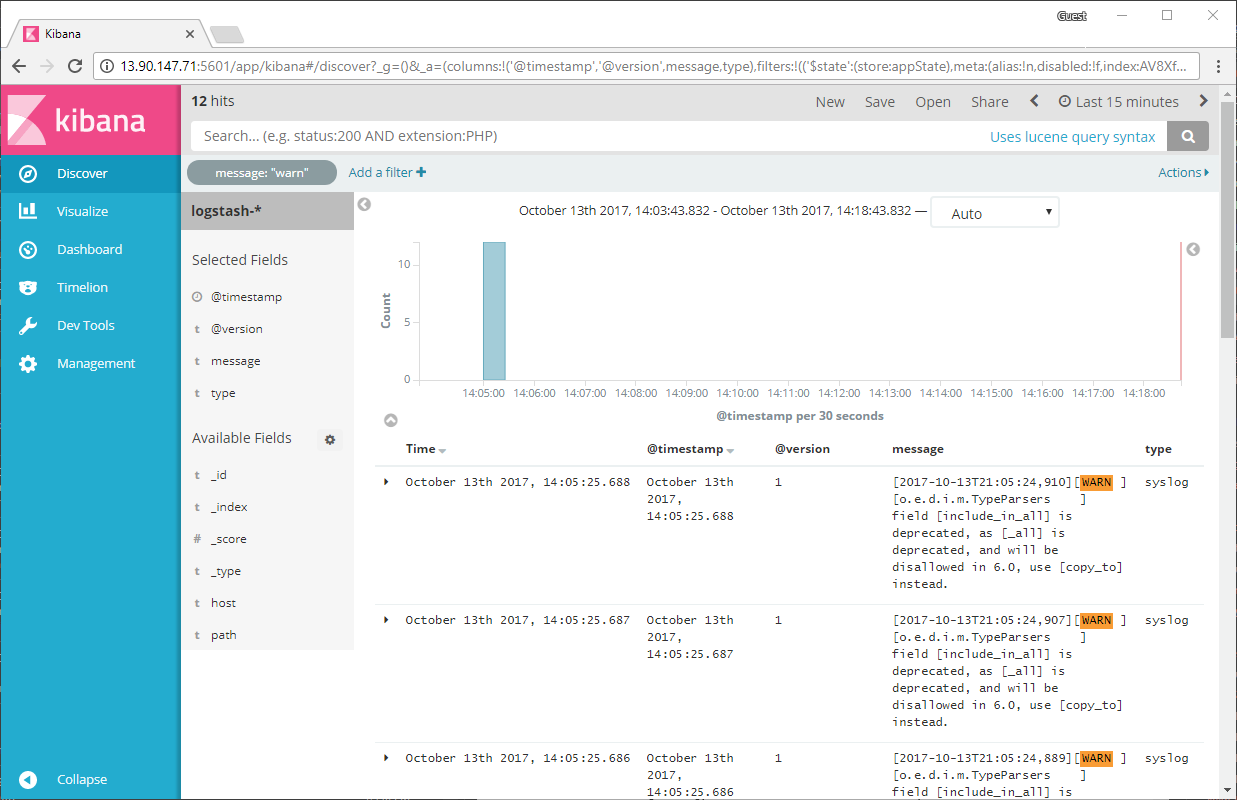This screenshot has height=800, width=1237.
Task: Click the Timelion mask icon
Action: [x=28, y=287]
